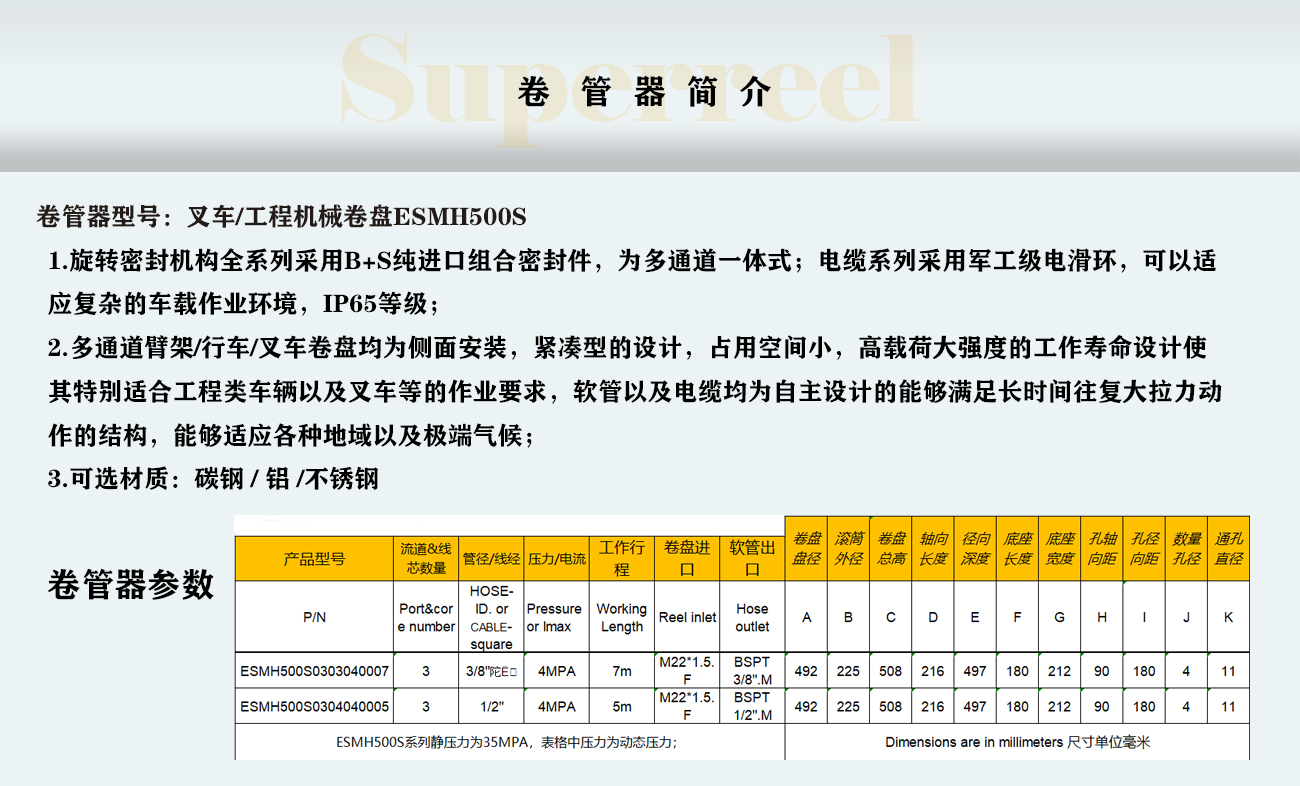This screenshot has height=786, width=1300.
Task: Click product number ESMH500S0303040007
Action: coord(314,672)
